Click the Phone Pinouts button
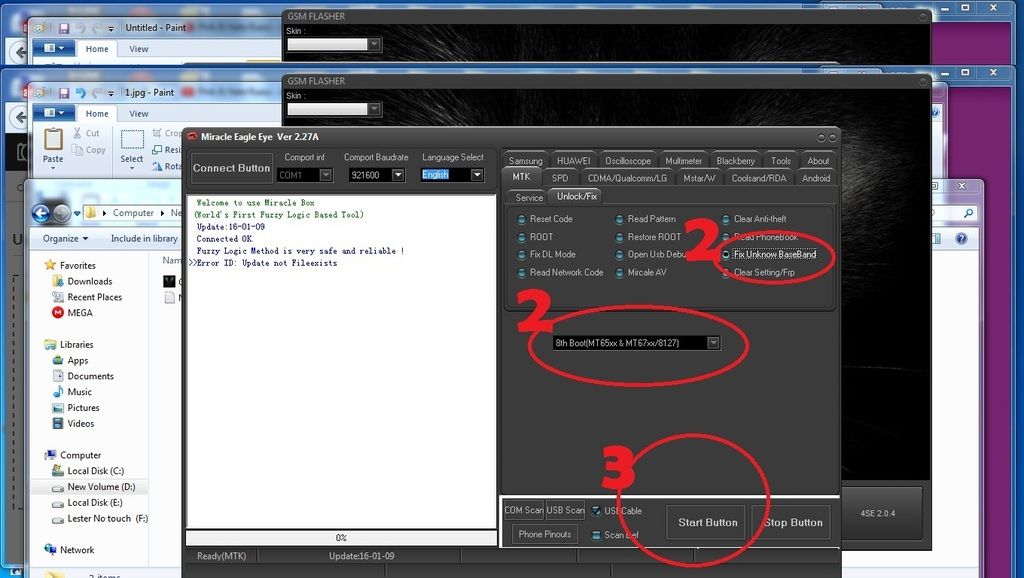This screenshot has width=1024, height=578. click(x=545, y=534)
